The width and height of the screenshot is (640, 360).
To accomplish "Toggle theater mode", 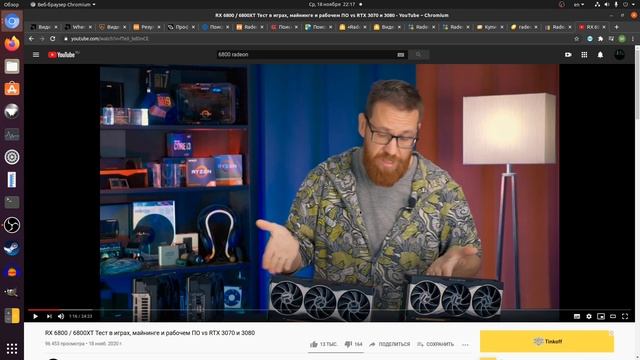I will (x=613, y=316).
